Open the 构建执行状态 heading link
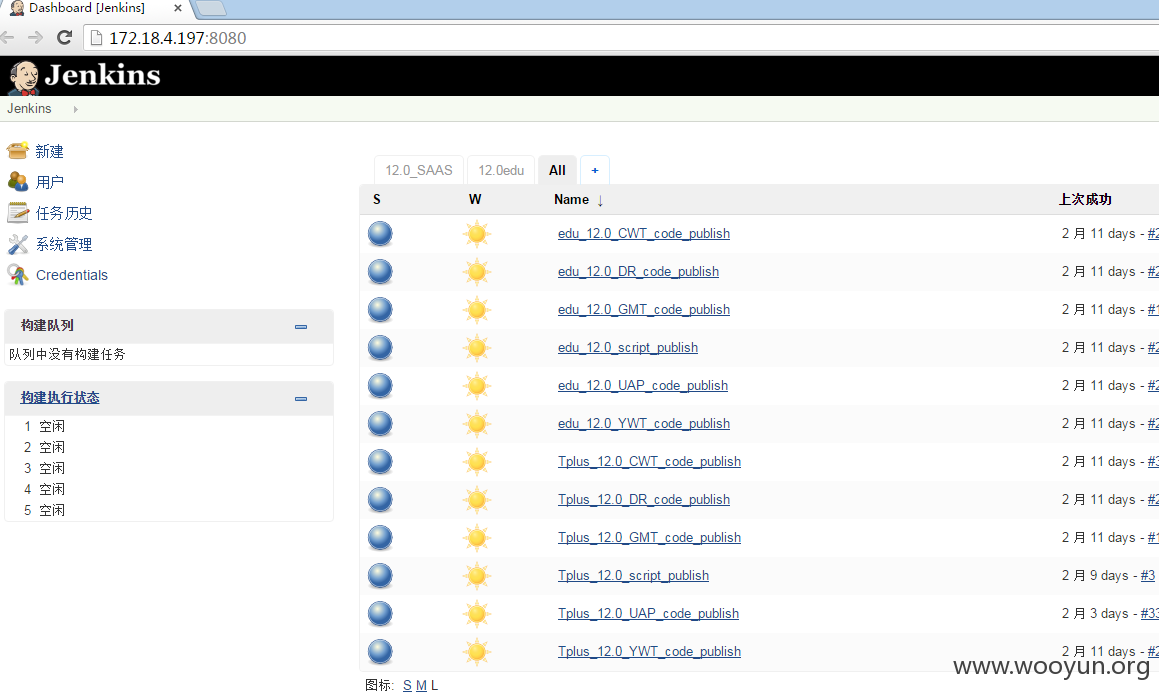 coord(60,398)
